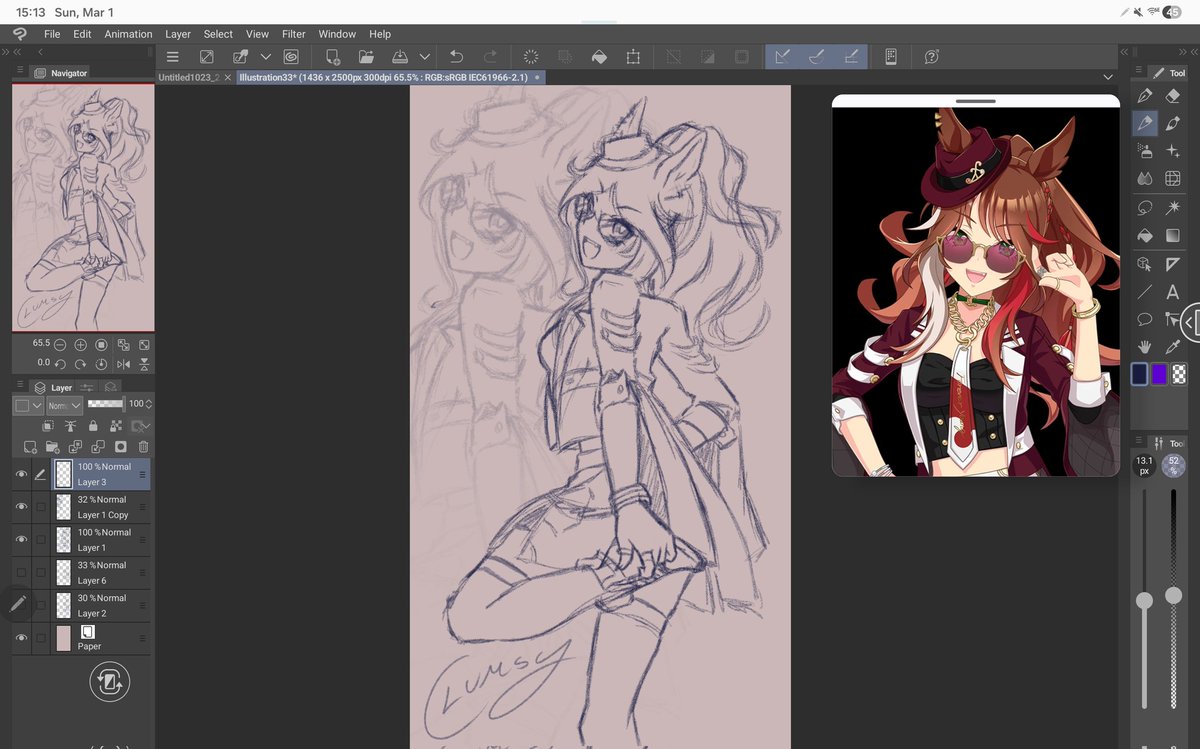Click zoom out minus button in Navigator
Image resolution: width=1200 pixels, height=749 pixels.
point(60,344)
